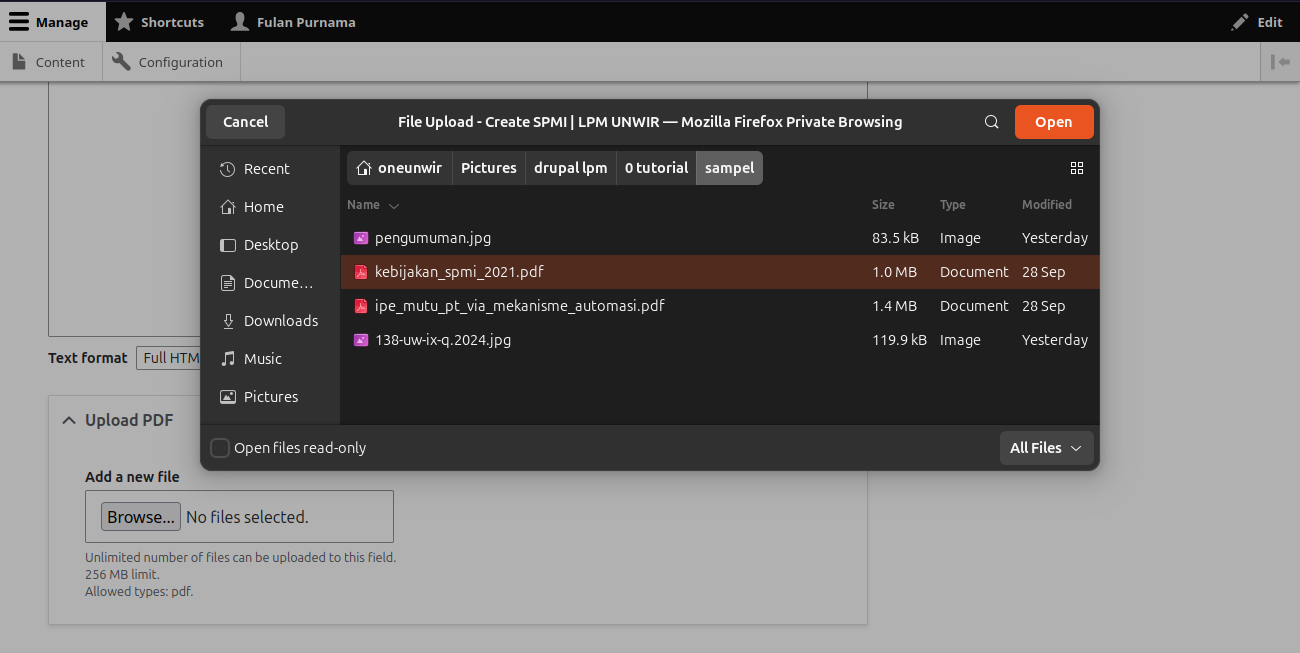Sort files by the Size column header
Viewport: 1300px width, 653px height.
(x=883, y=205)
